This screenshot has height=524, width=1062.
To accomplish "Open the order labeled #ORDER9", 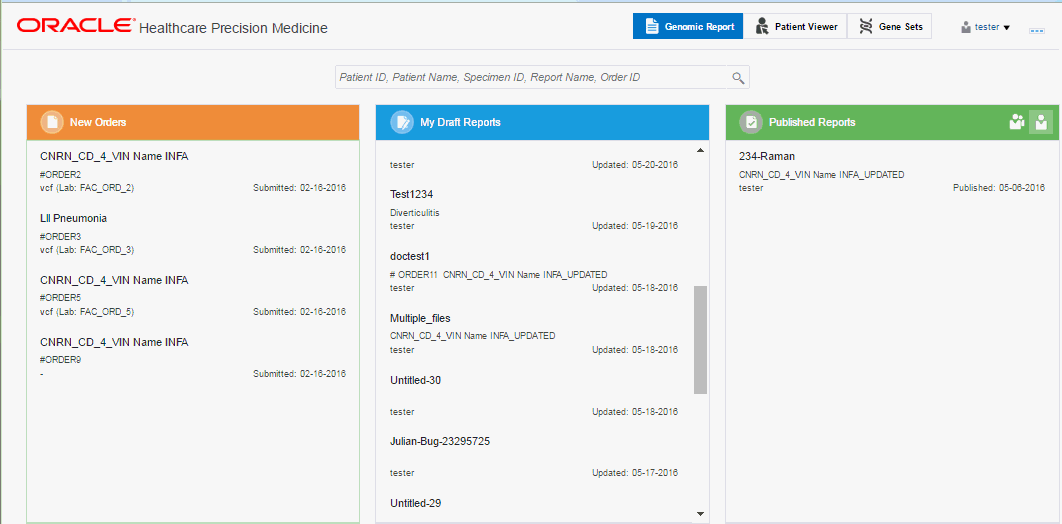I will 193,357.
